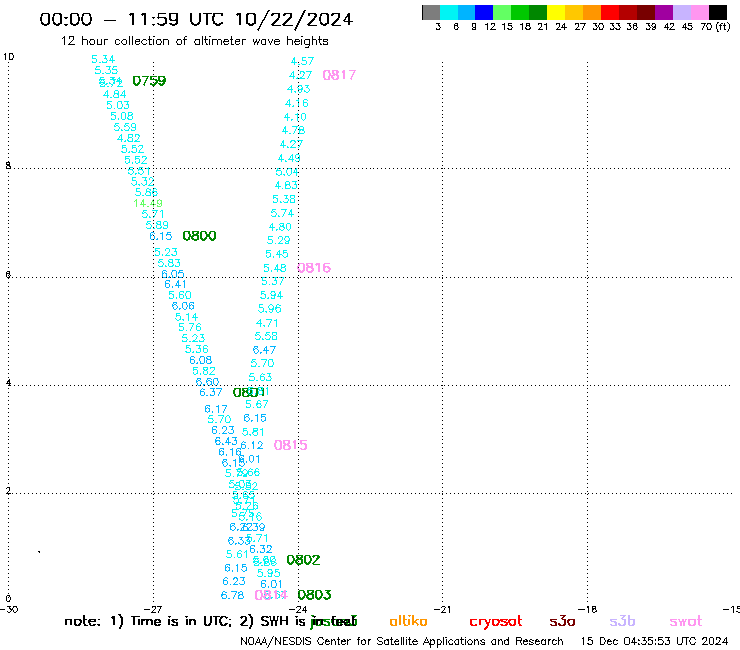
Task: Select the 4.93 wave height value
Action: tap(299, 89)
